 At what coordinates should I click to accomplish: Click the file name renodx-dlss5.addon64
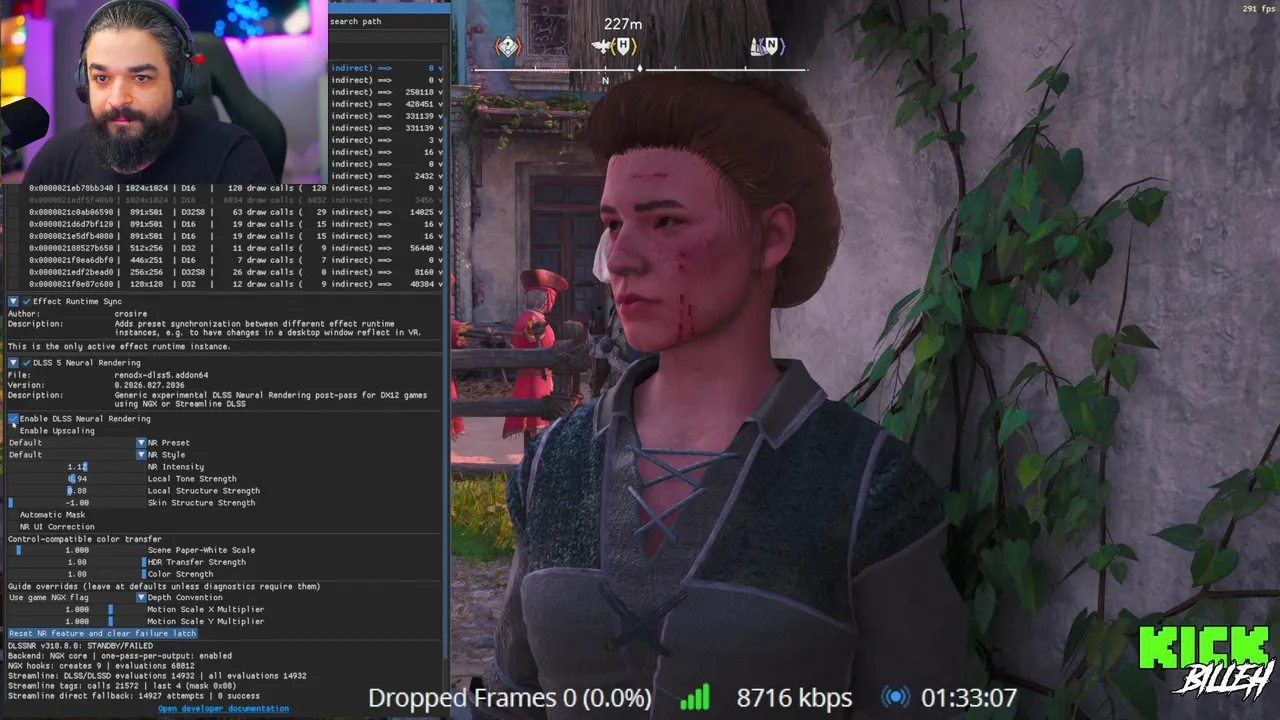[162, 375]
